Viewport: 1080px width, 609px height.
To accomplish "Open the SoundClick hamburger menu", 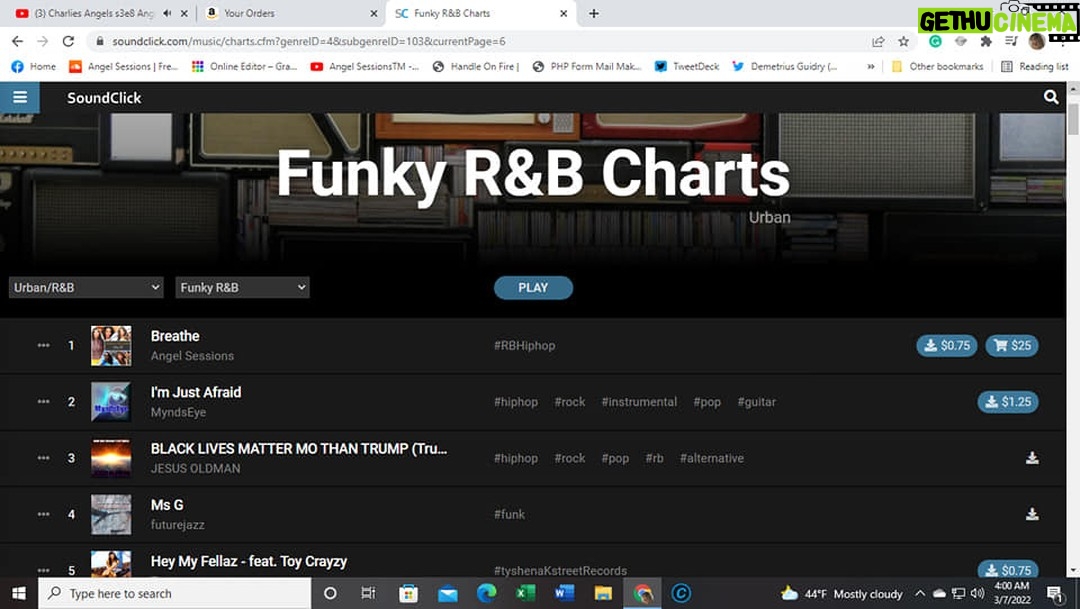I will point(20,97).
